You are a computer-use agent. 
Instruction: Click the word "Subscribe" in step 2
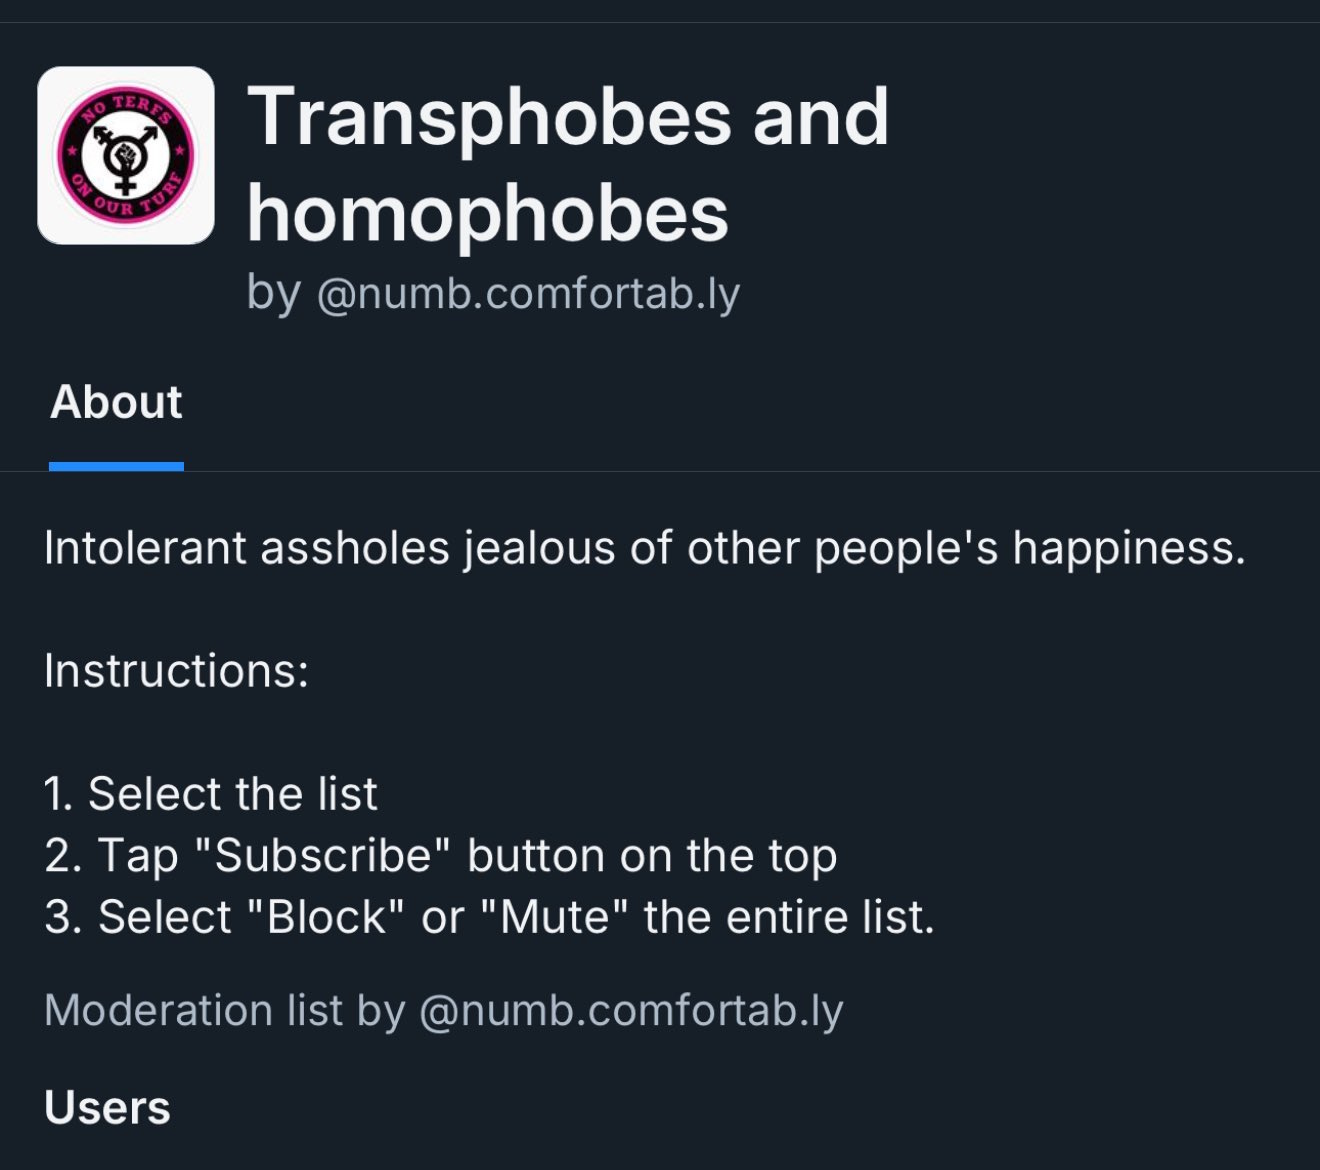tap(322, 856)
